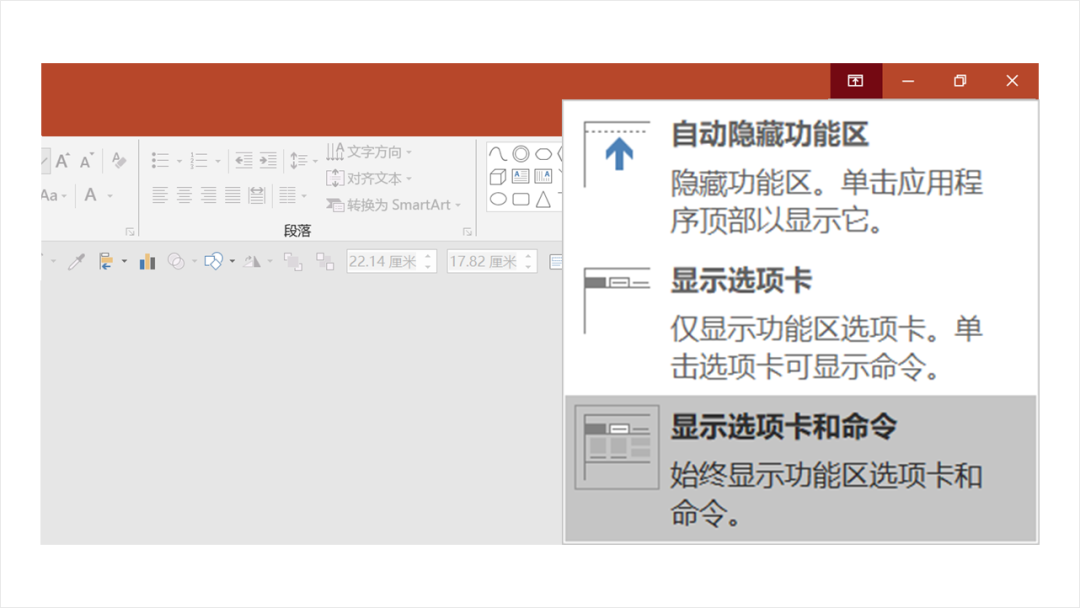Select 显示选项卡 option
The height and width of the screenshot is (608, 1080).
[801, 322]
